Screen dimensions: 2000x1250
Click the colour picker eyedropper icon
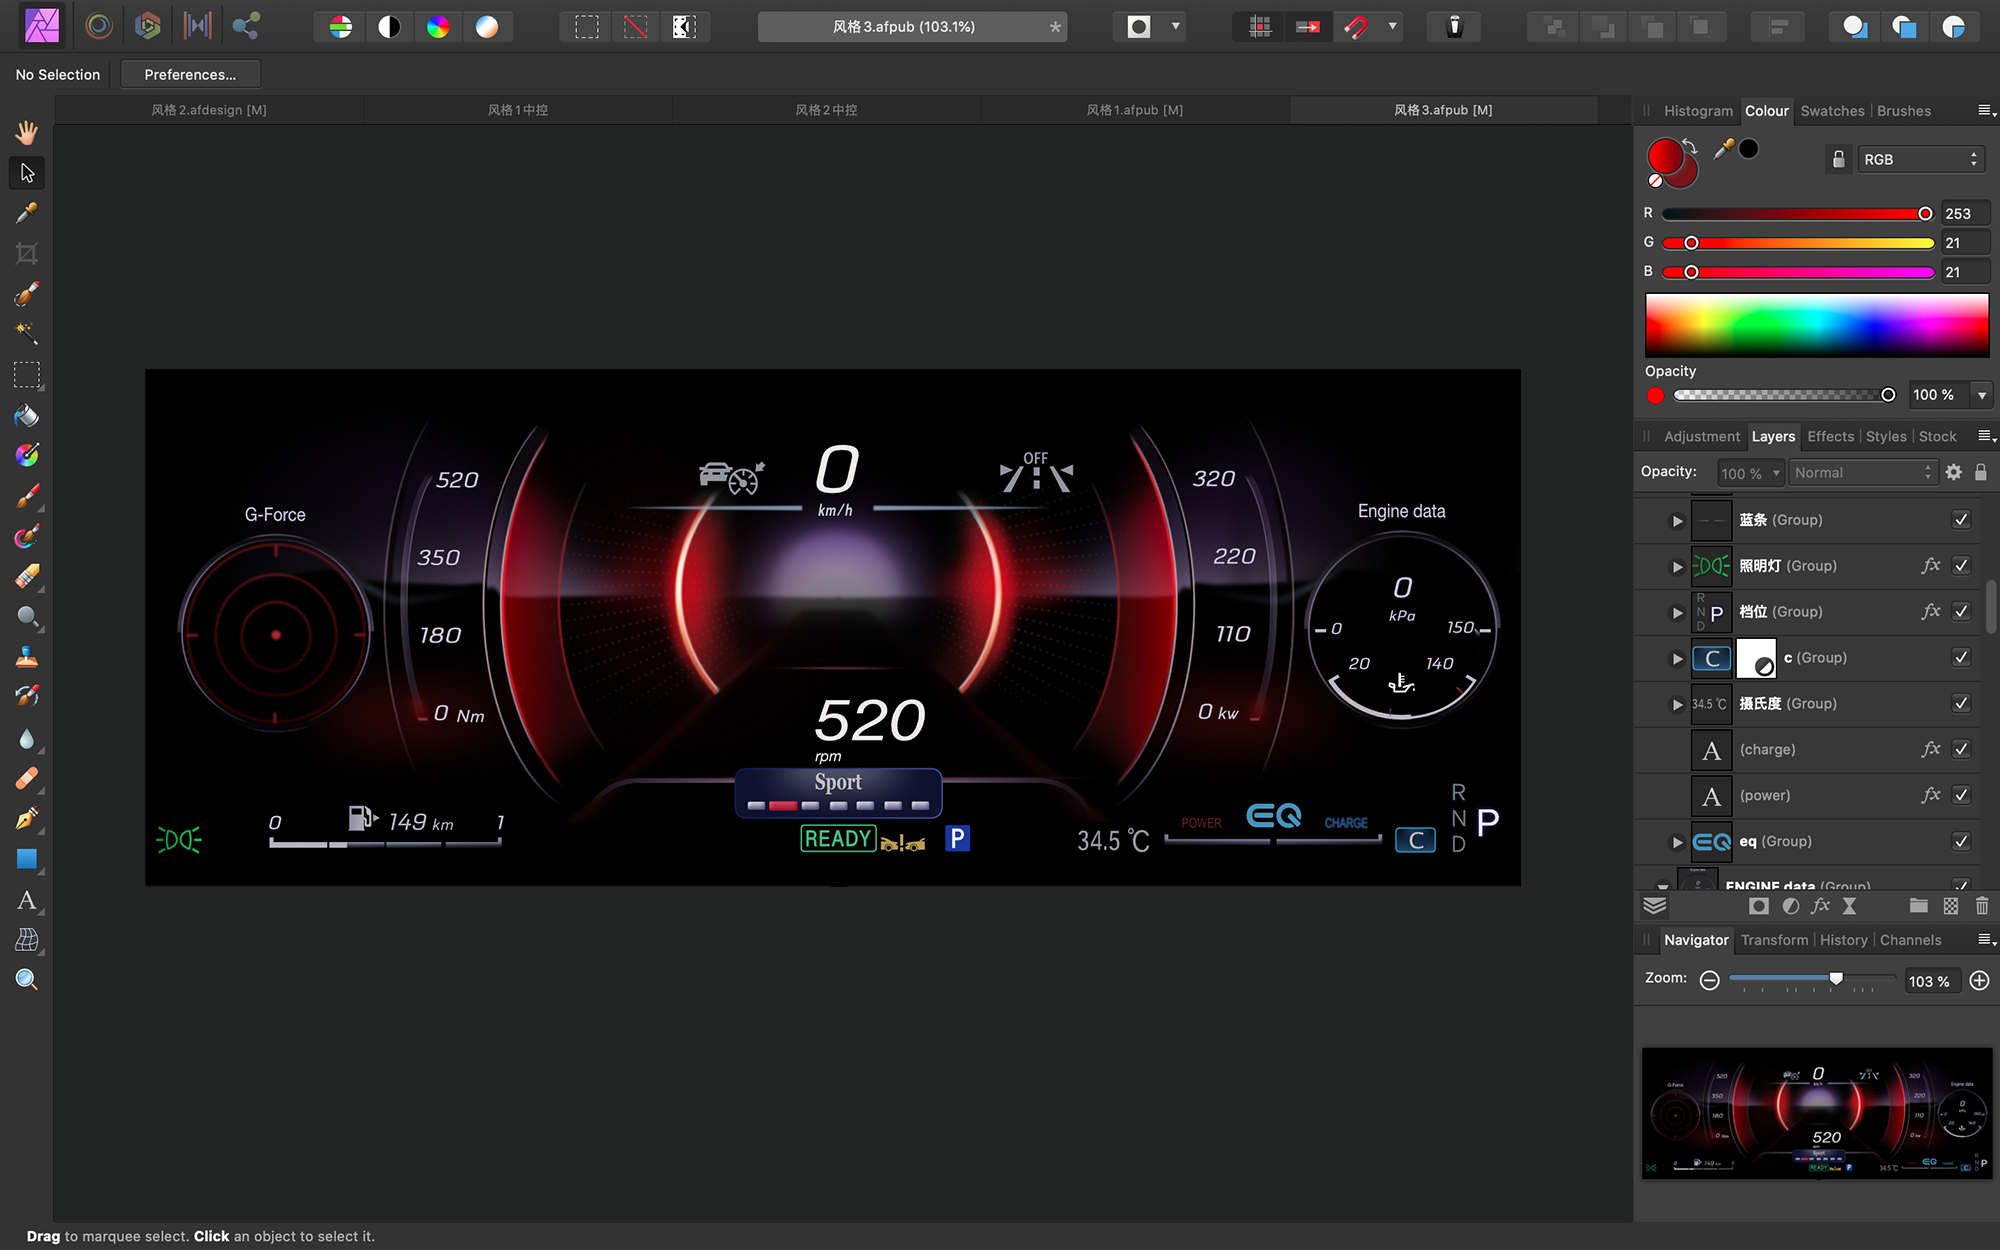1723,150
